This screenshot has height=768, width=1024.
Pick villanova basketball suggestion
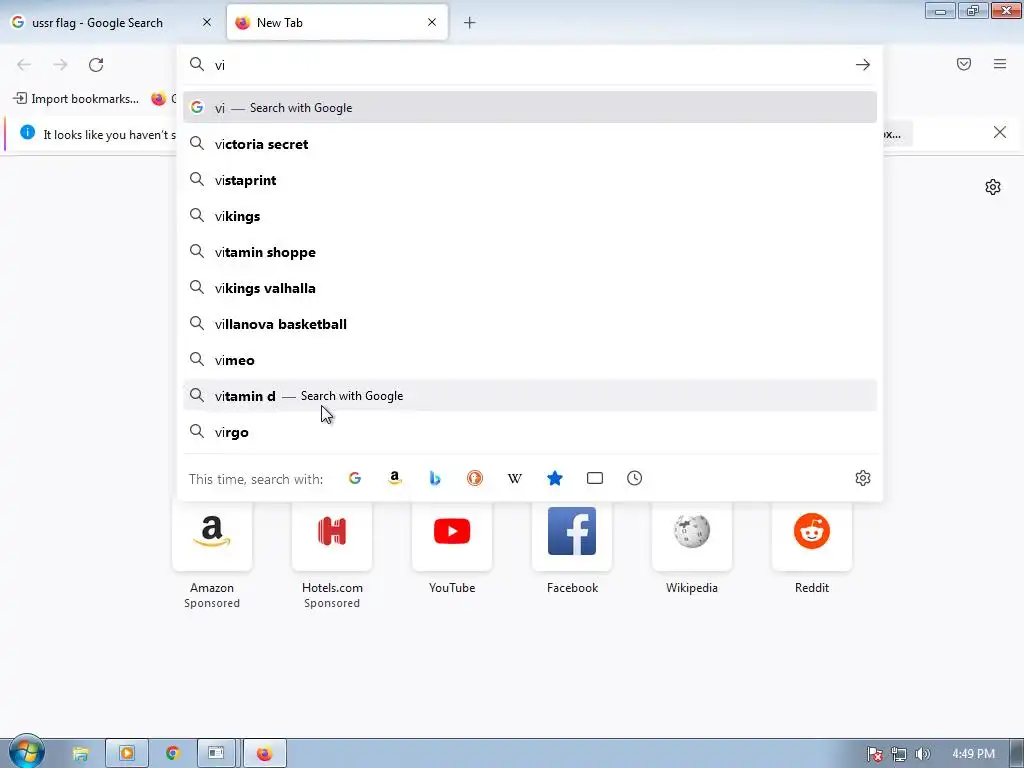point(530,324)
